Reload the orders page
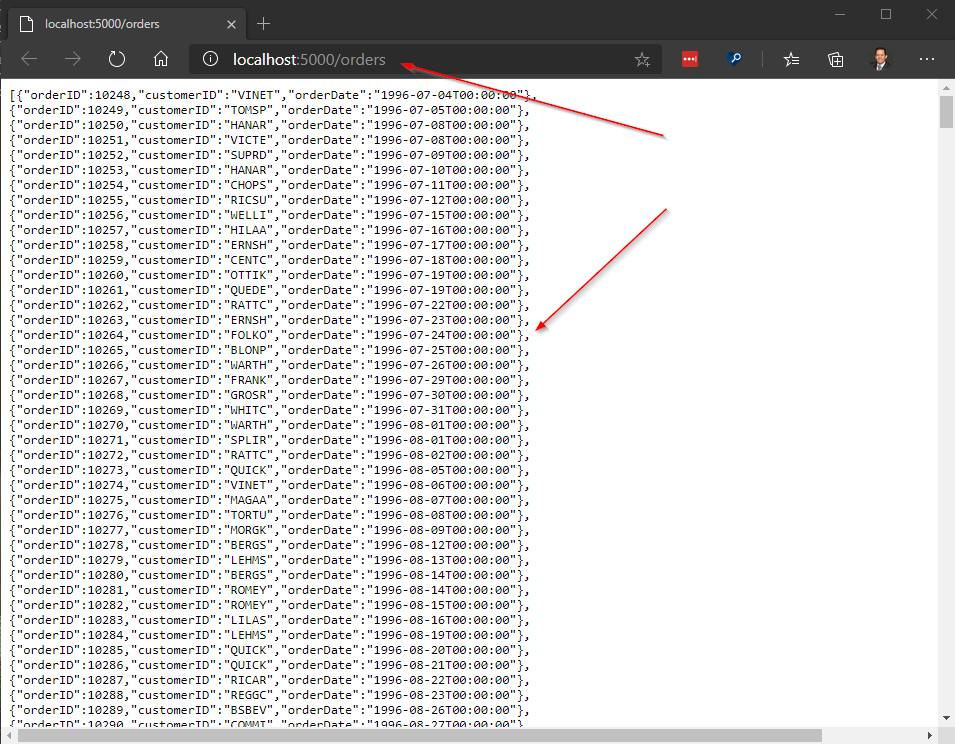This screenshot has width=955, height=744. pyautogui.click(x=117, y=59)
